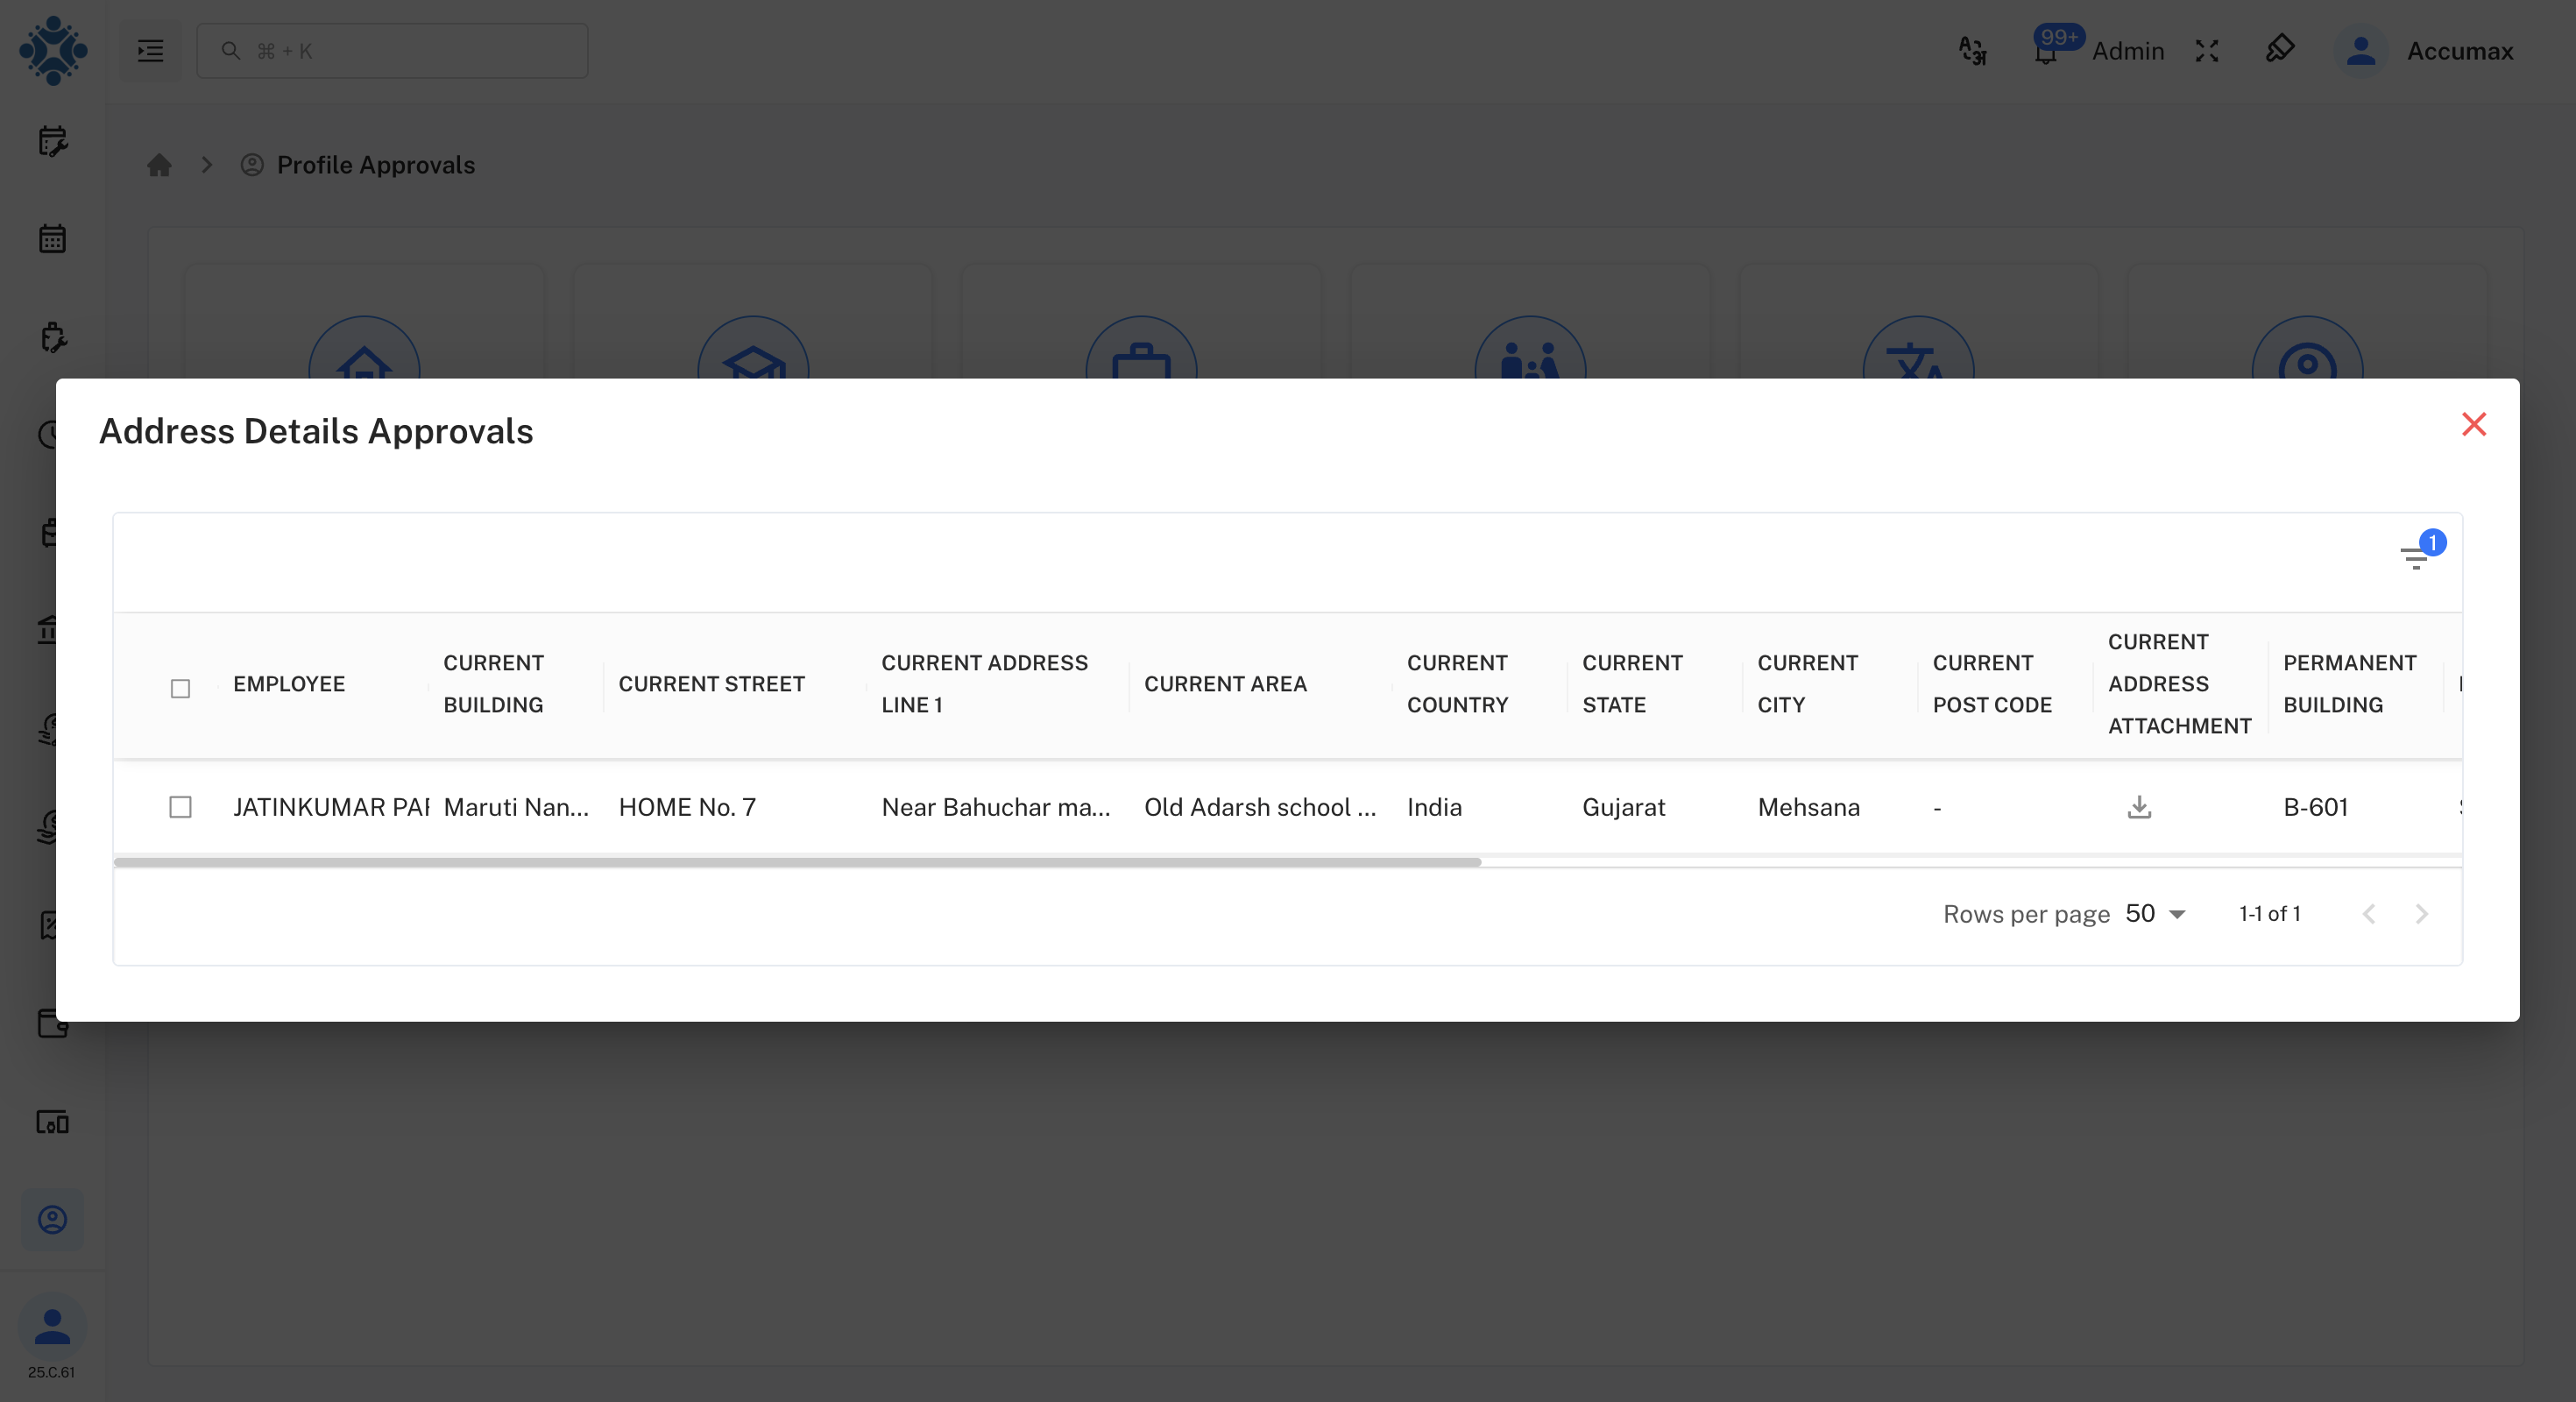Screen dimensions: 2576x1402
Task: Click the Admin label in the top bar
Action: [x=2129, y=51]
